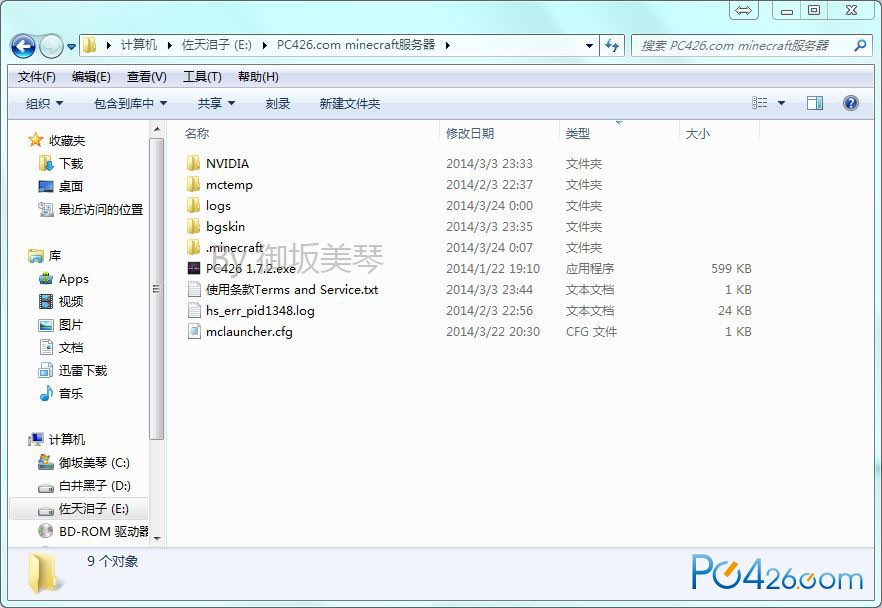Screen dimensions: 882x608
Task: Click the navigation pane scrollbar thumb
Action: pyautogui.click(x=157, y=289)
